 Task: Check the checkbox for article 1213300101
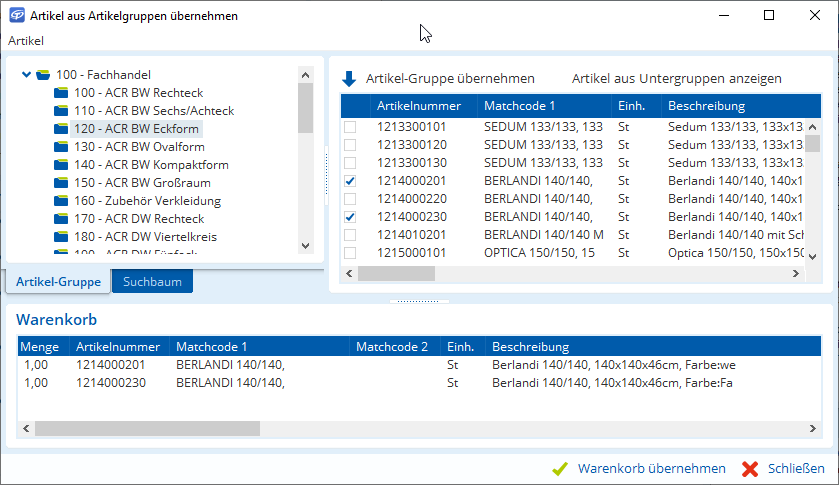pos(350,127)
